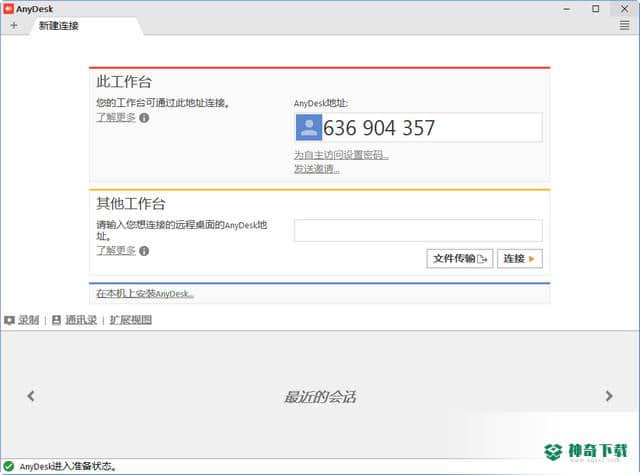This screenshot has height=475, width=640.
Task: Open the 通讯录 link
Action: [x=81, y=320]
